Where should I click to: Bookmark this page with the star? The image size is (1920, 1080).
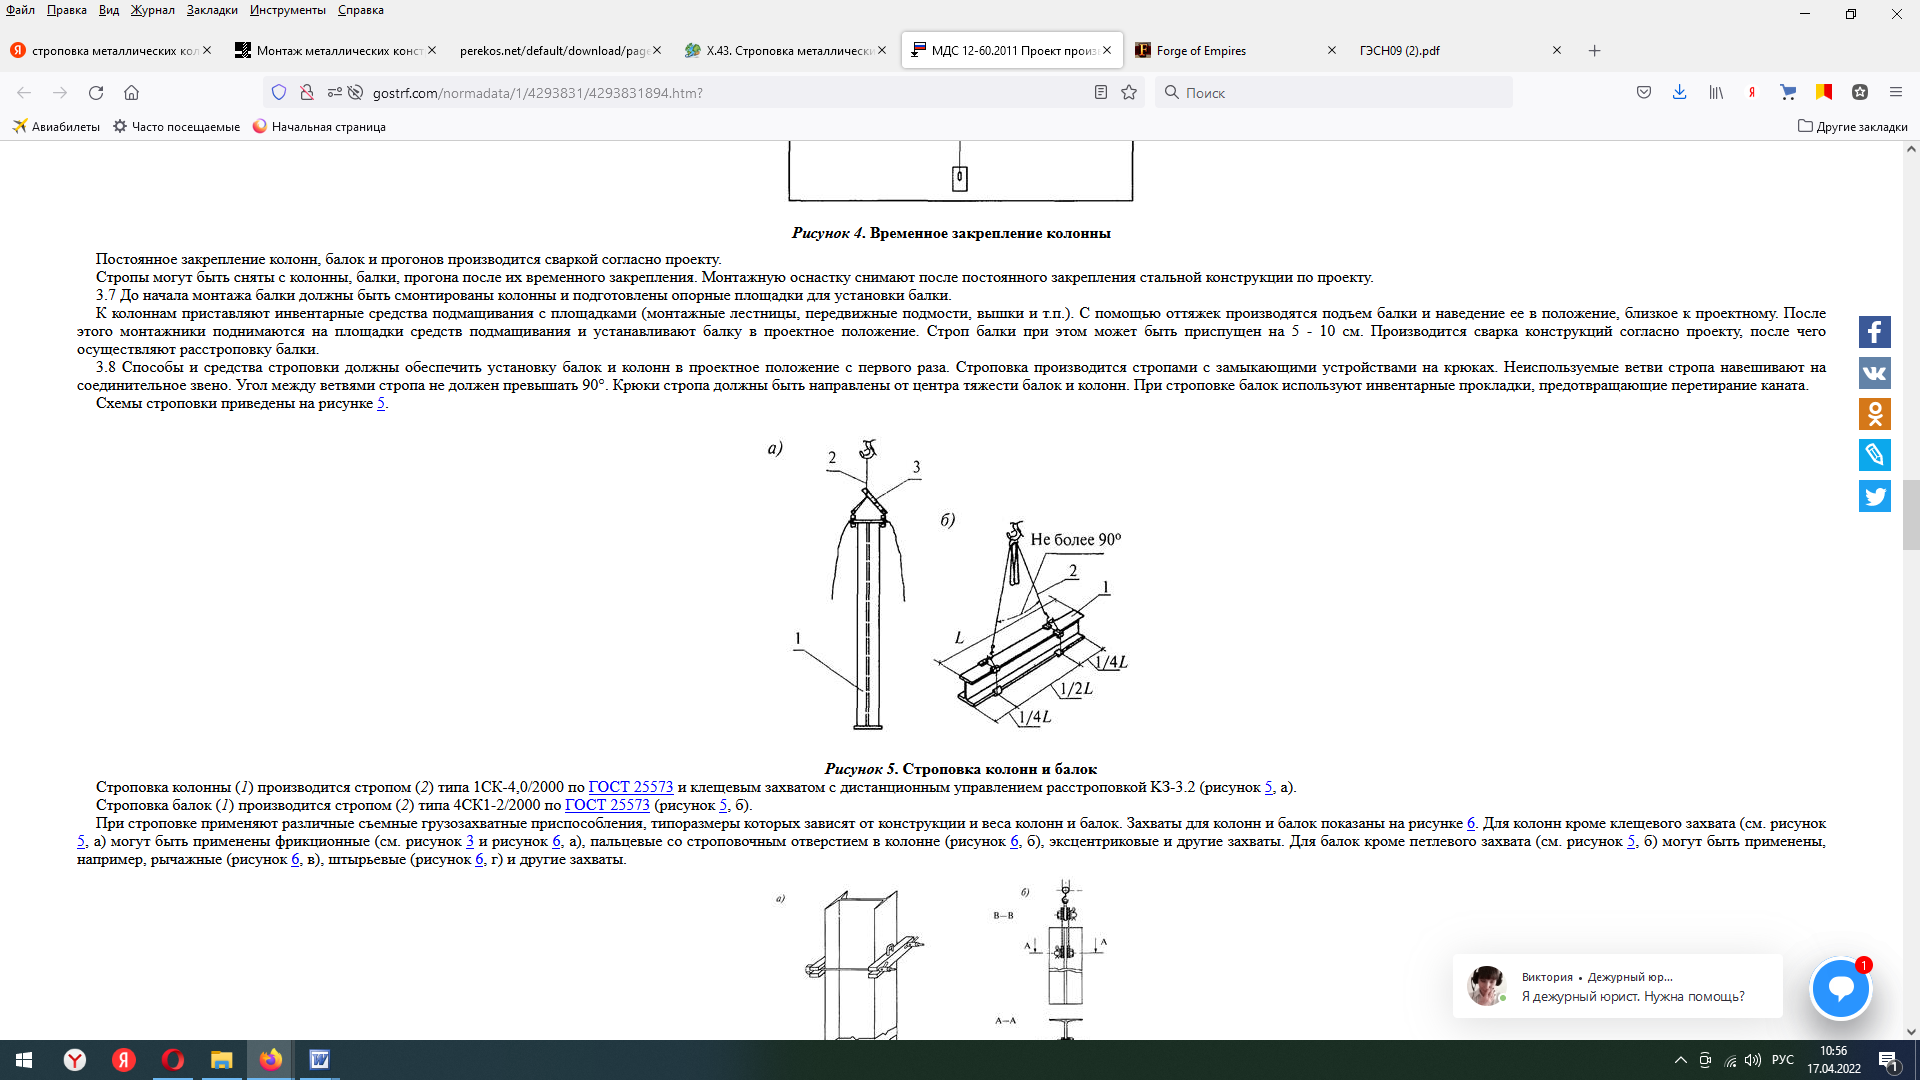pyautogui.click(x=1129, y=92)
